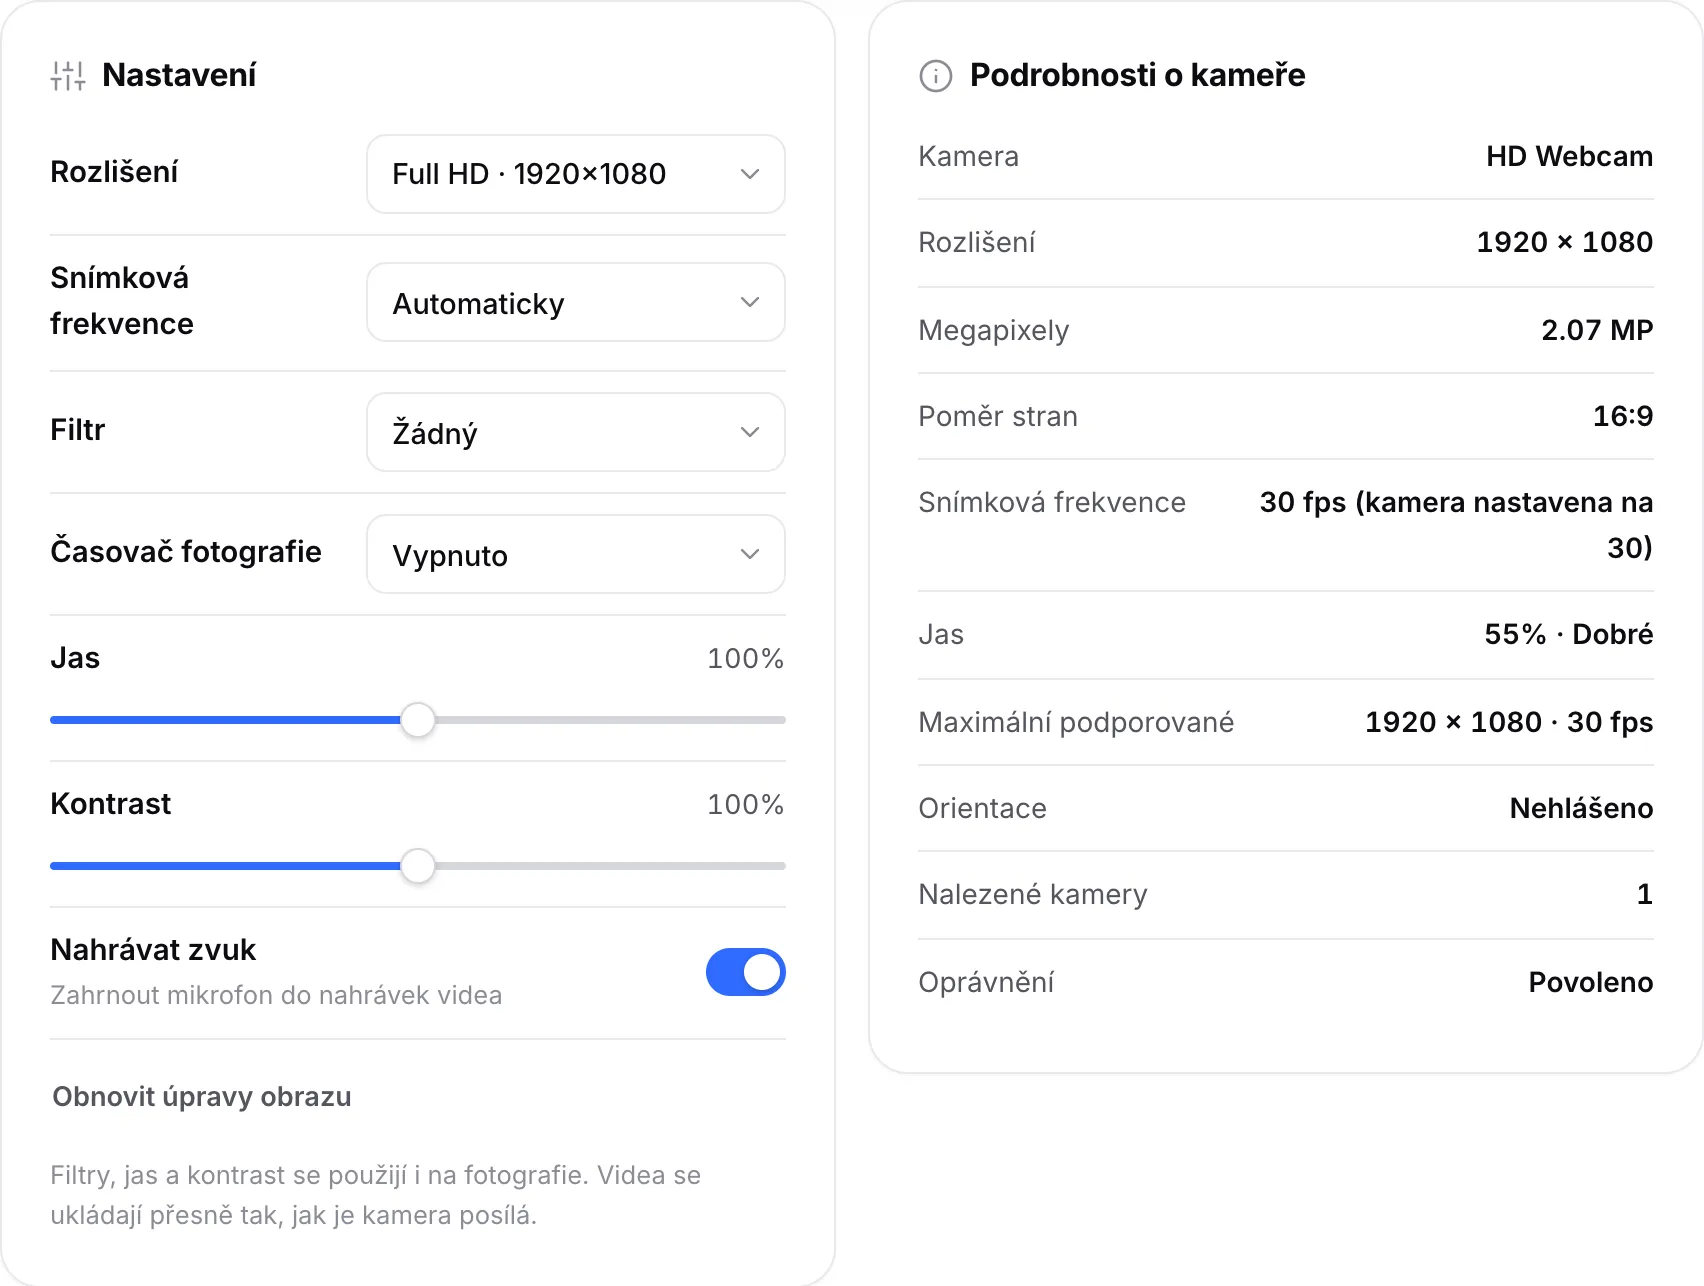This screenshot has height=1286, width=1704.
Task: Click the Časovač fotografie label
Action: [x=186, y=552]
